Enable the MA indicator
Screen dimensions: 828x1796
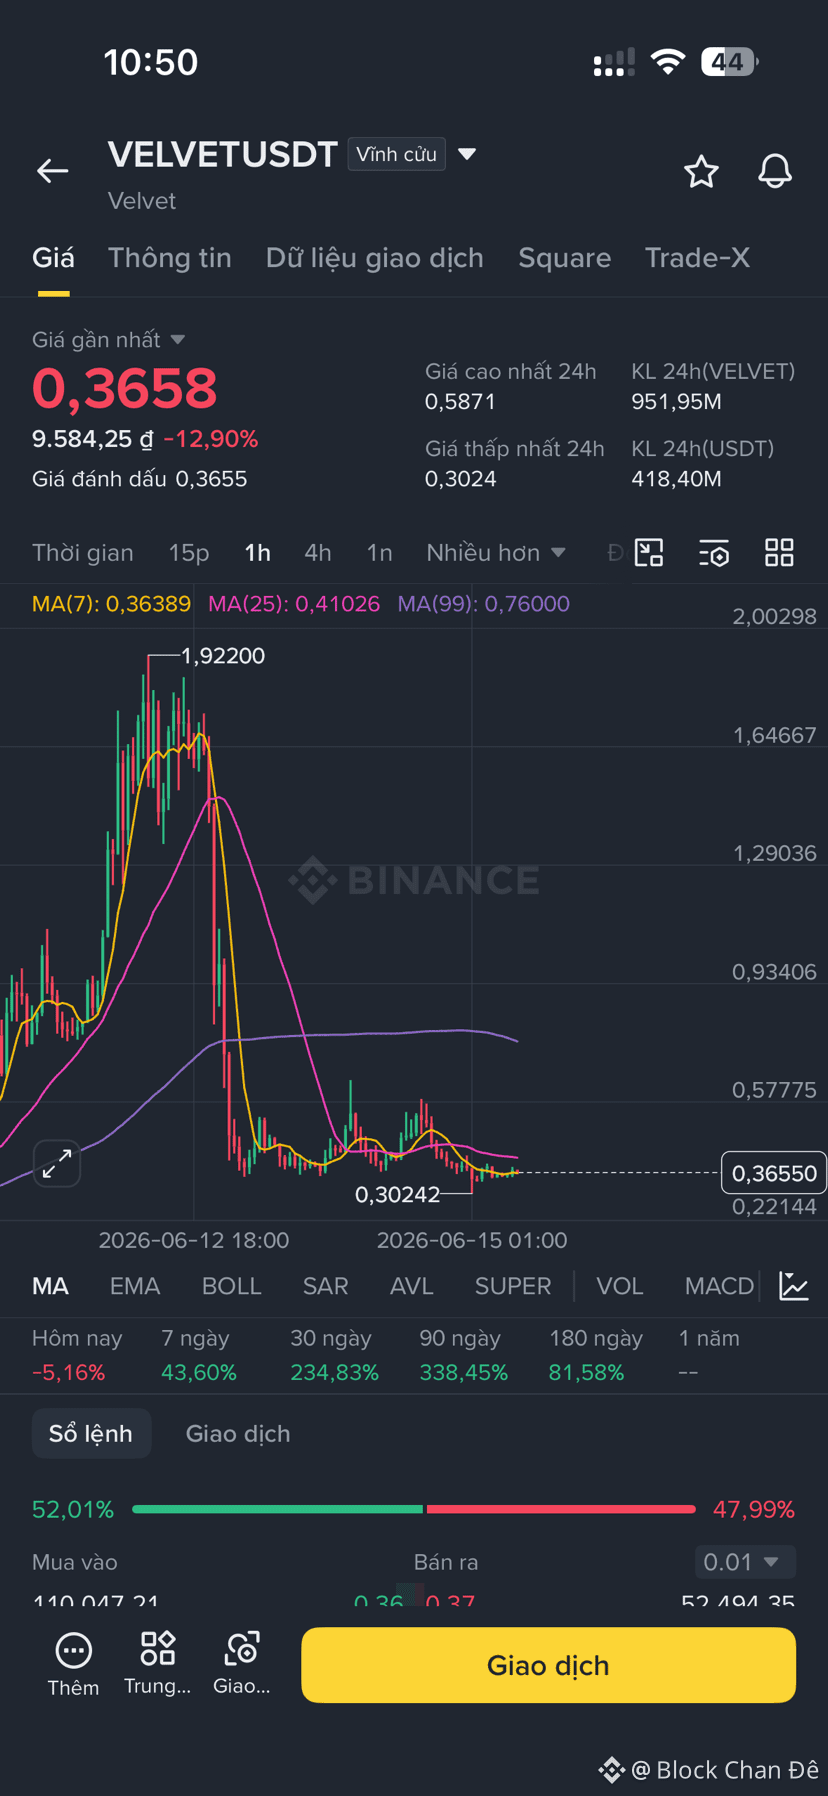(x=51, y=1286)
